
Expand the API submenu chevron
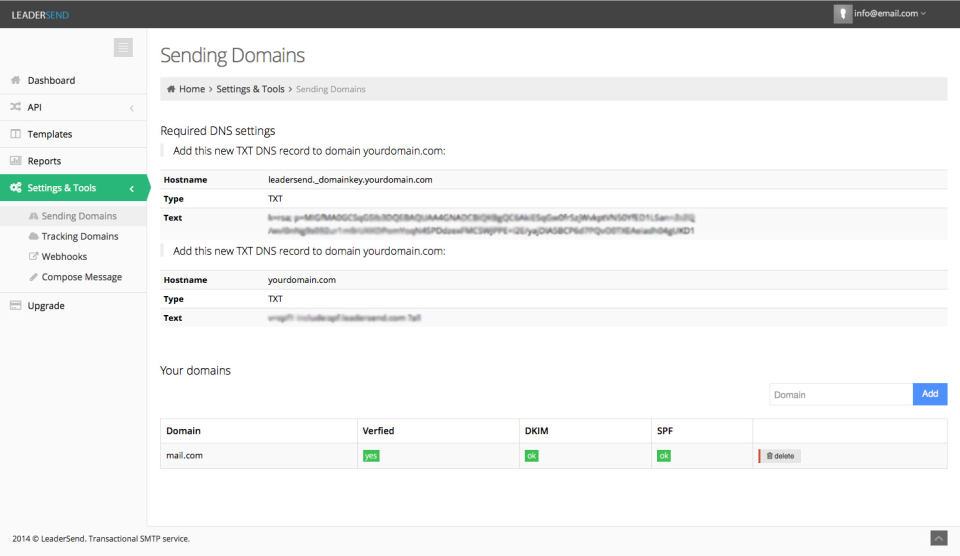[132, 108]
